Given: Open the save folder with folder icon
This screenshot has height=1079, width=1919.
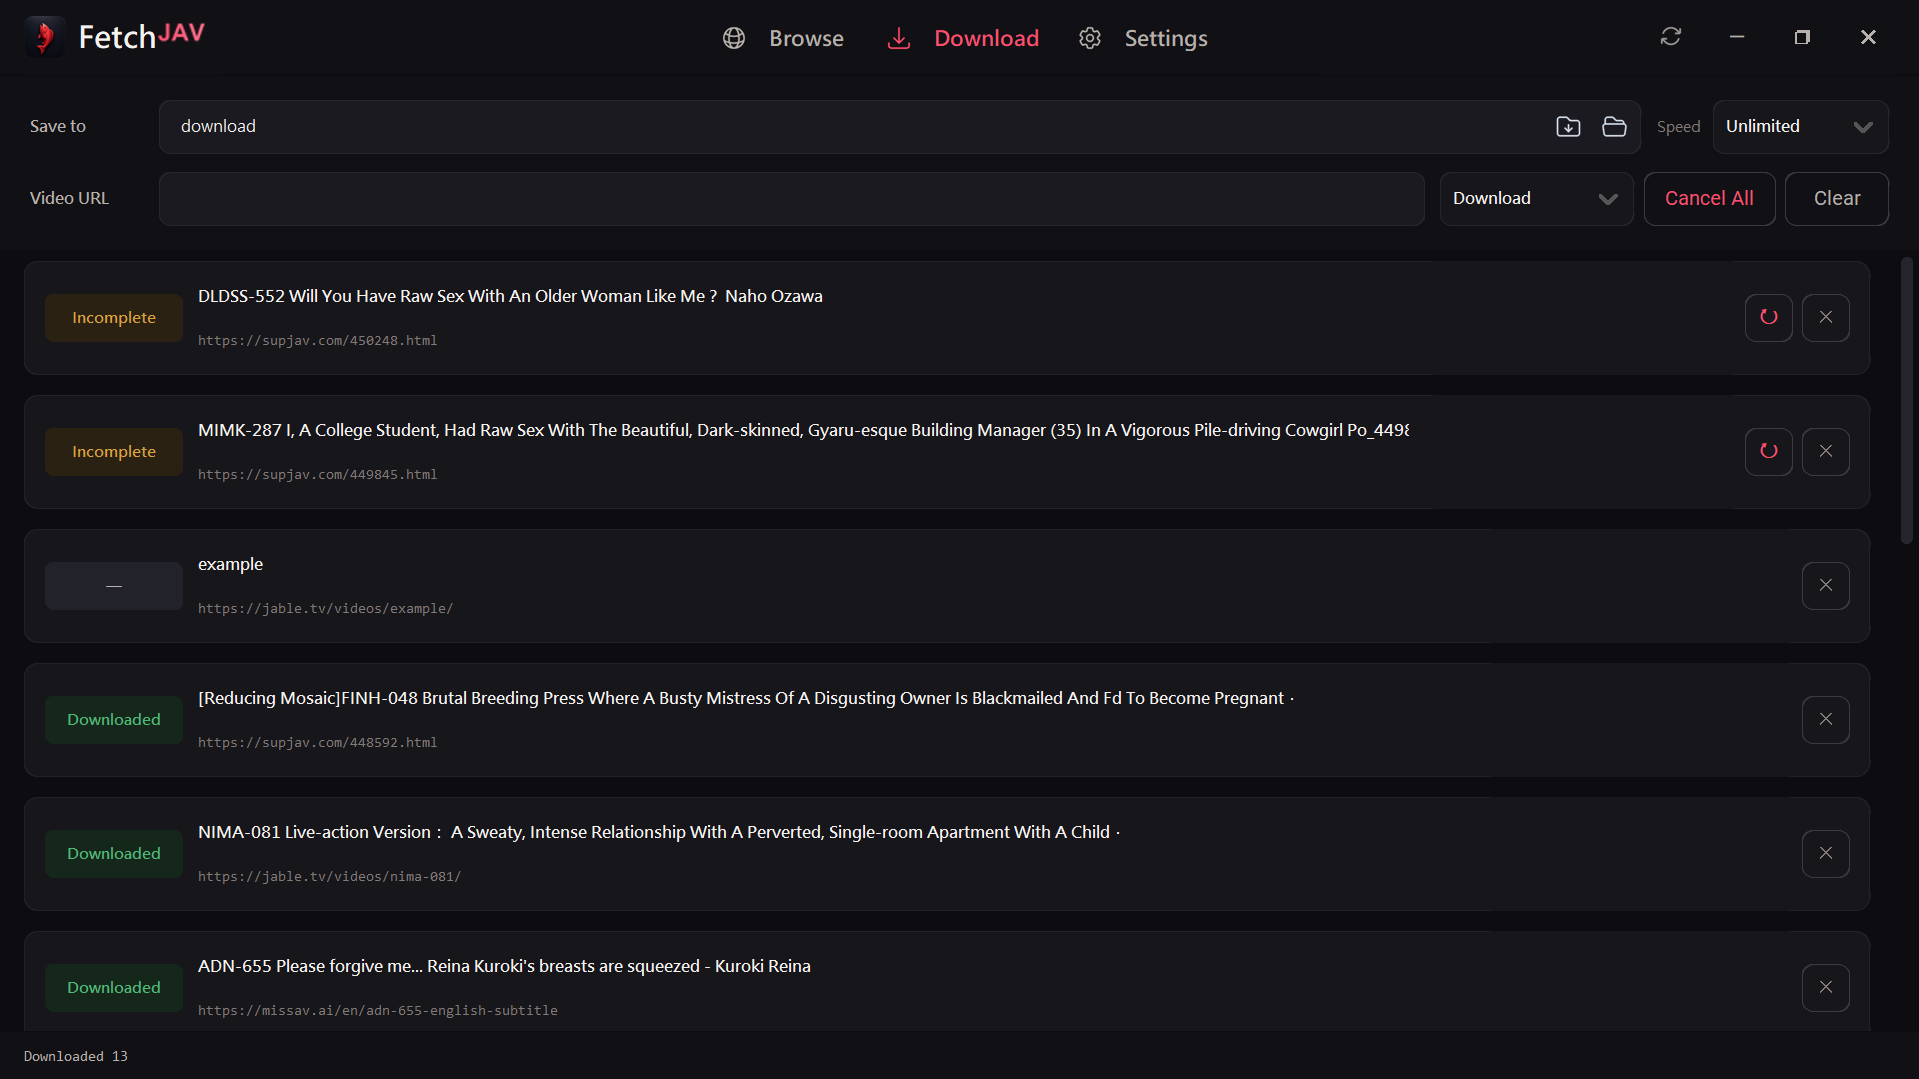Looking at the screenshot, I should (x=1614, y=127).
